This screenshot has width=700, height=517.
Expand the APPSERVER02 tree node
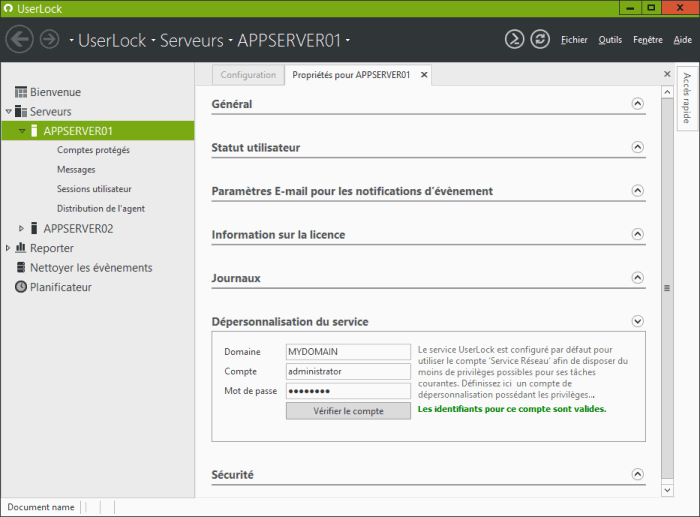[x=21, y=228]
